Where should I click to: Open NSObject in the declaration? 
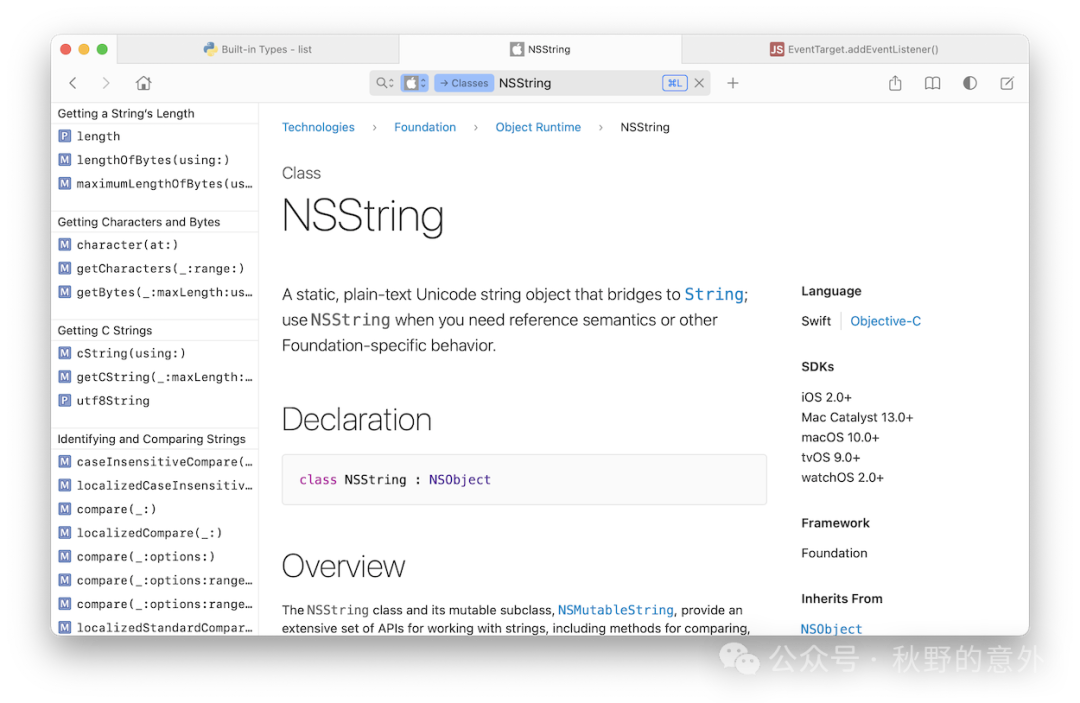(x=459, y=480)
